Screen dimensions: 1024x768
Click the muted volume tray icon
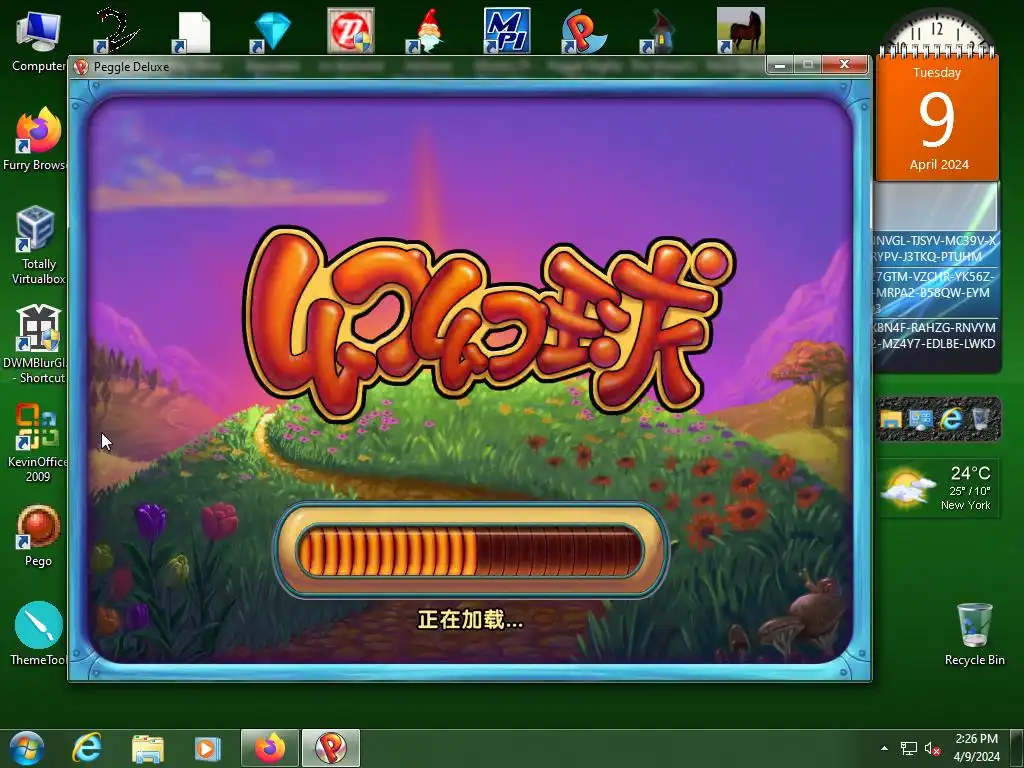(932, 748)
